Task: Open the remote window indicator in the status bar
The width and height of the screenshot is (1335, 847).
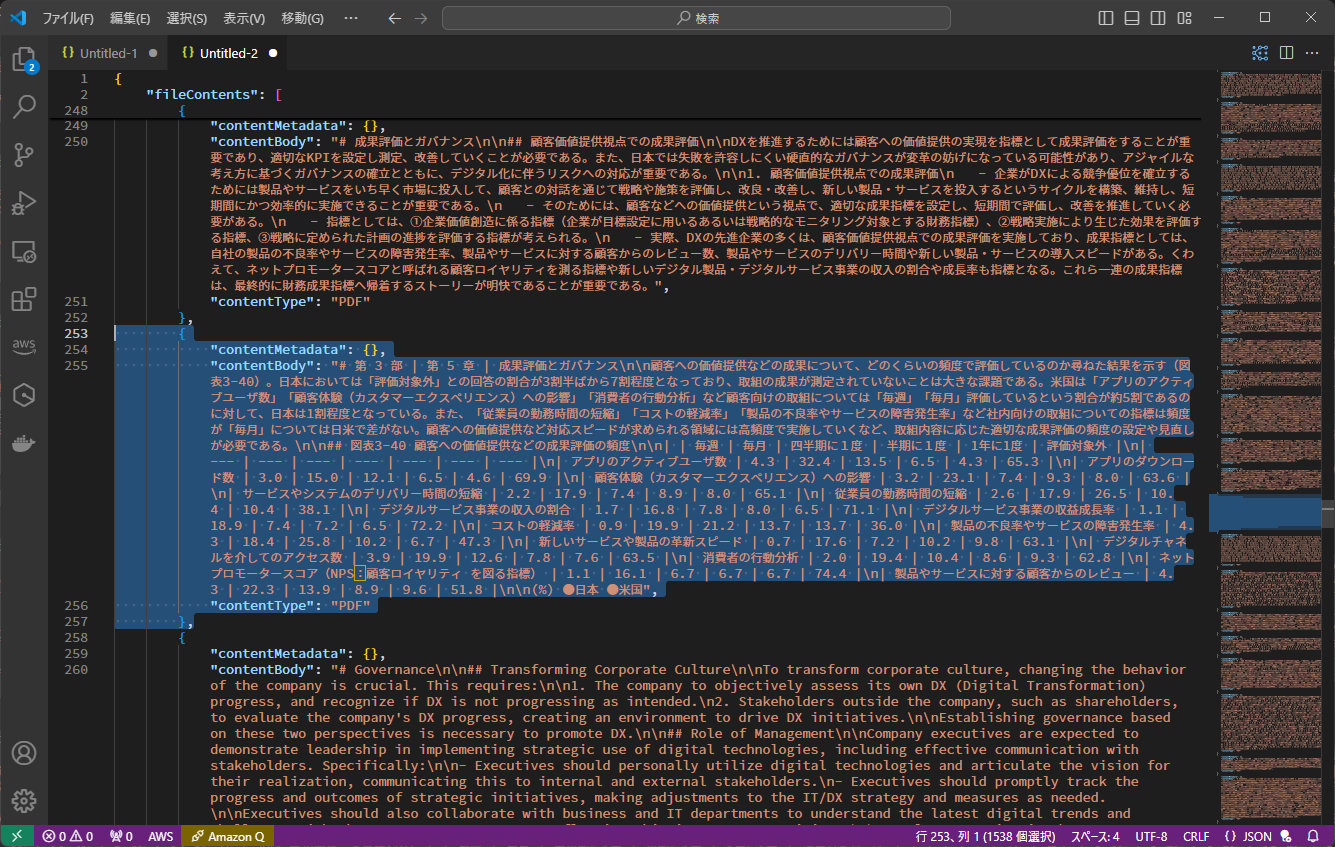Action: (17, 836)
